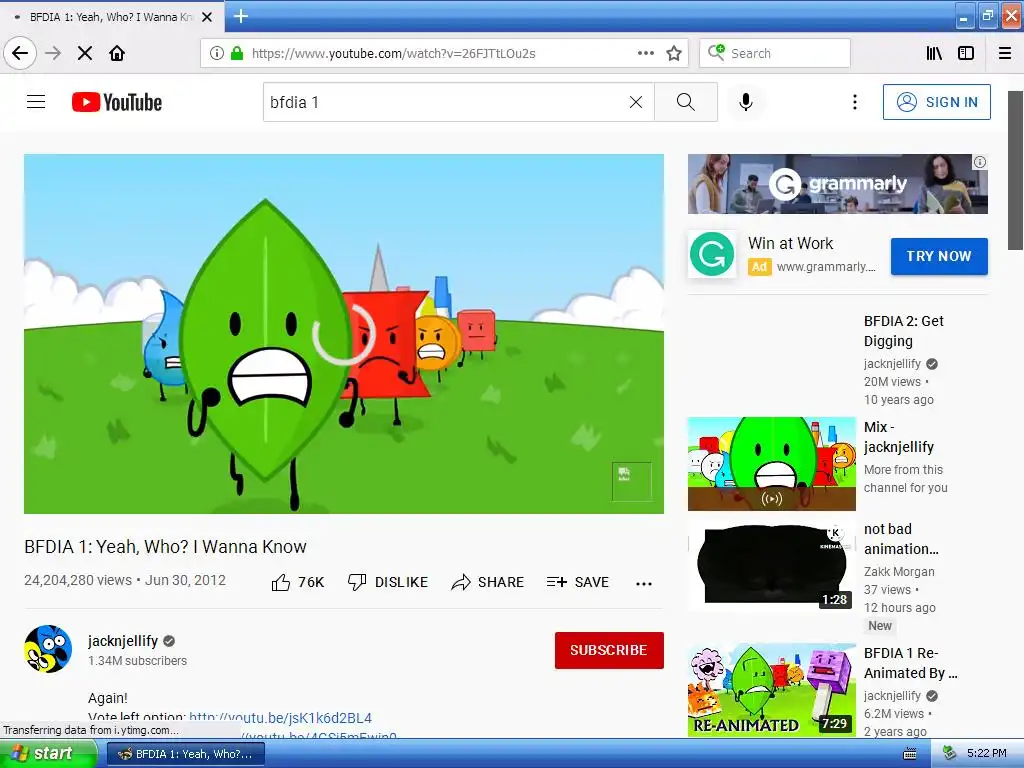Click TRY NOW on Grammarly ad
The height and width of the screenshot is (768, 1024).
pyautogui.click(x=938, y=256)
